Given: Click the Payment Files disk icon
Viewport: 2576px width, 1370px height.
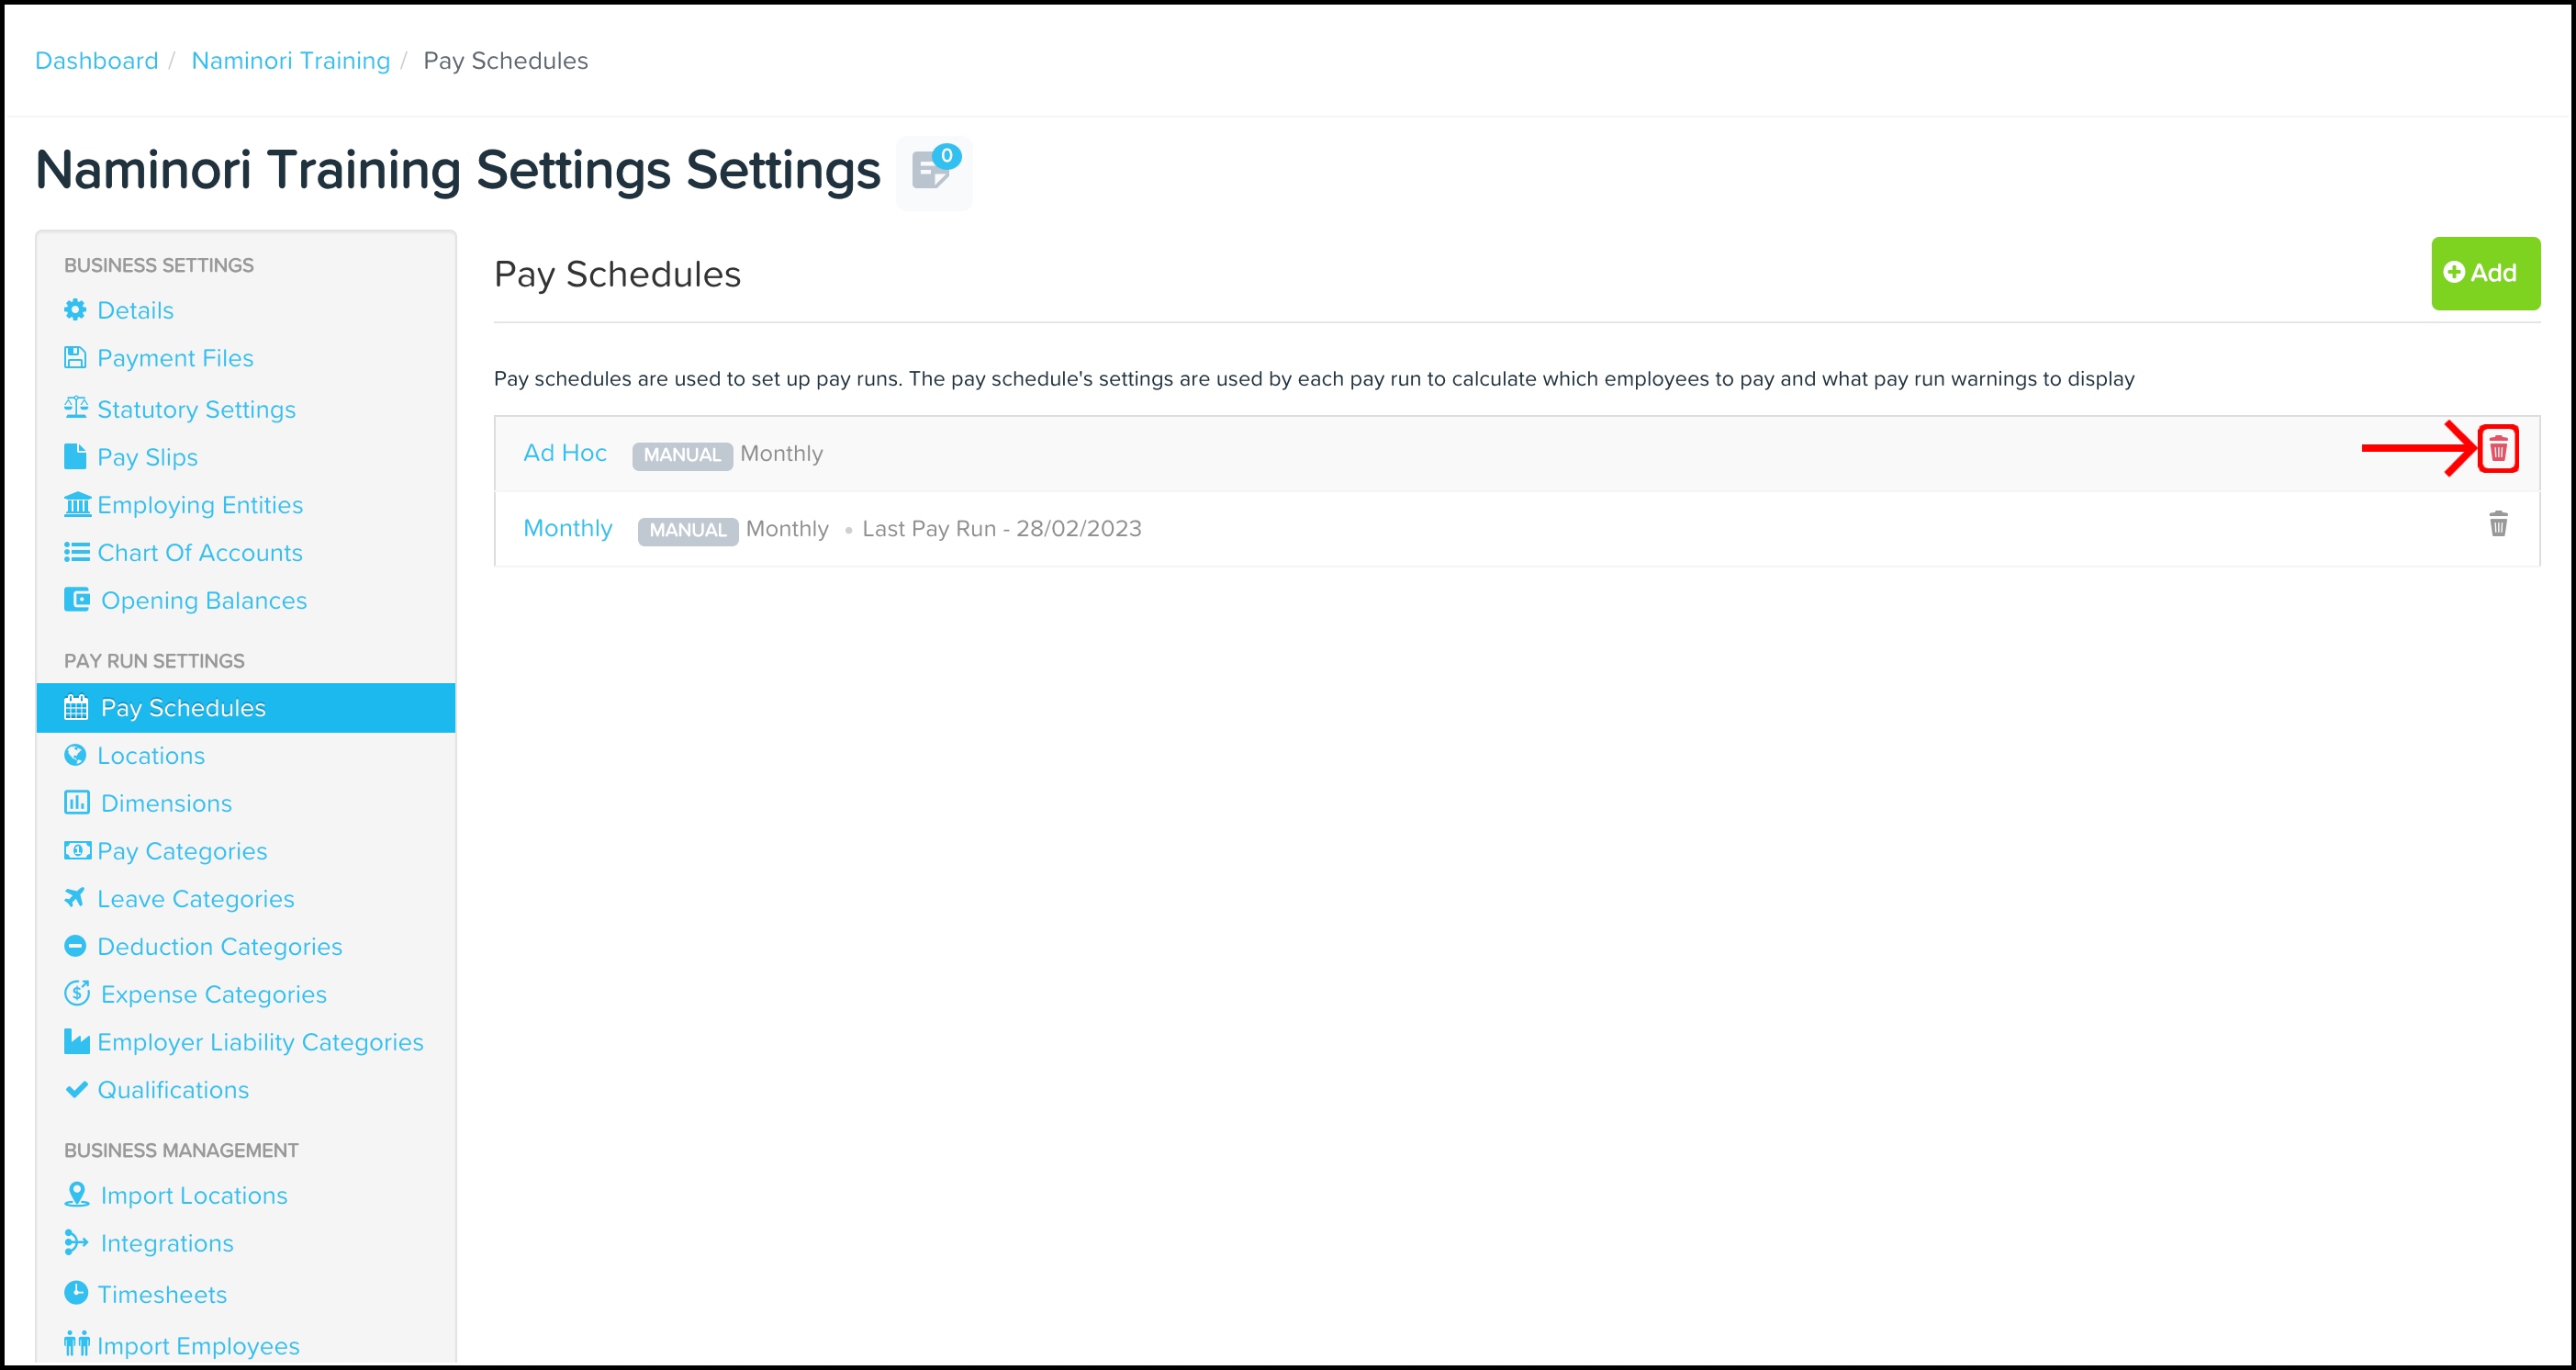Looking at the screenshot, I should click(75, 358).
